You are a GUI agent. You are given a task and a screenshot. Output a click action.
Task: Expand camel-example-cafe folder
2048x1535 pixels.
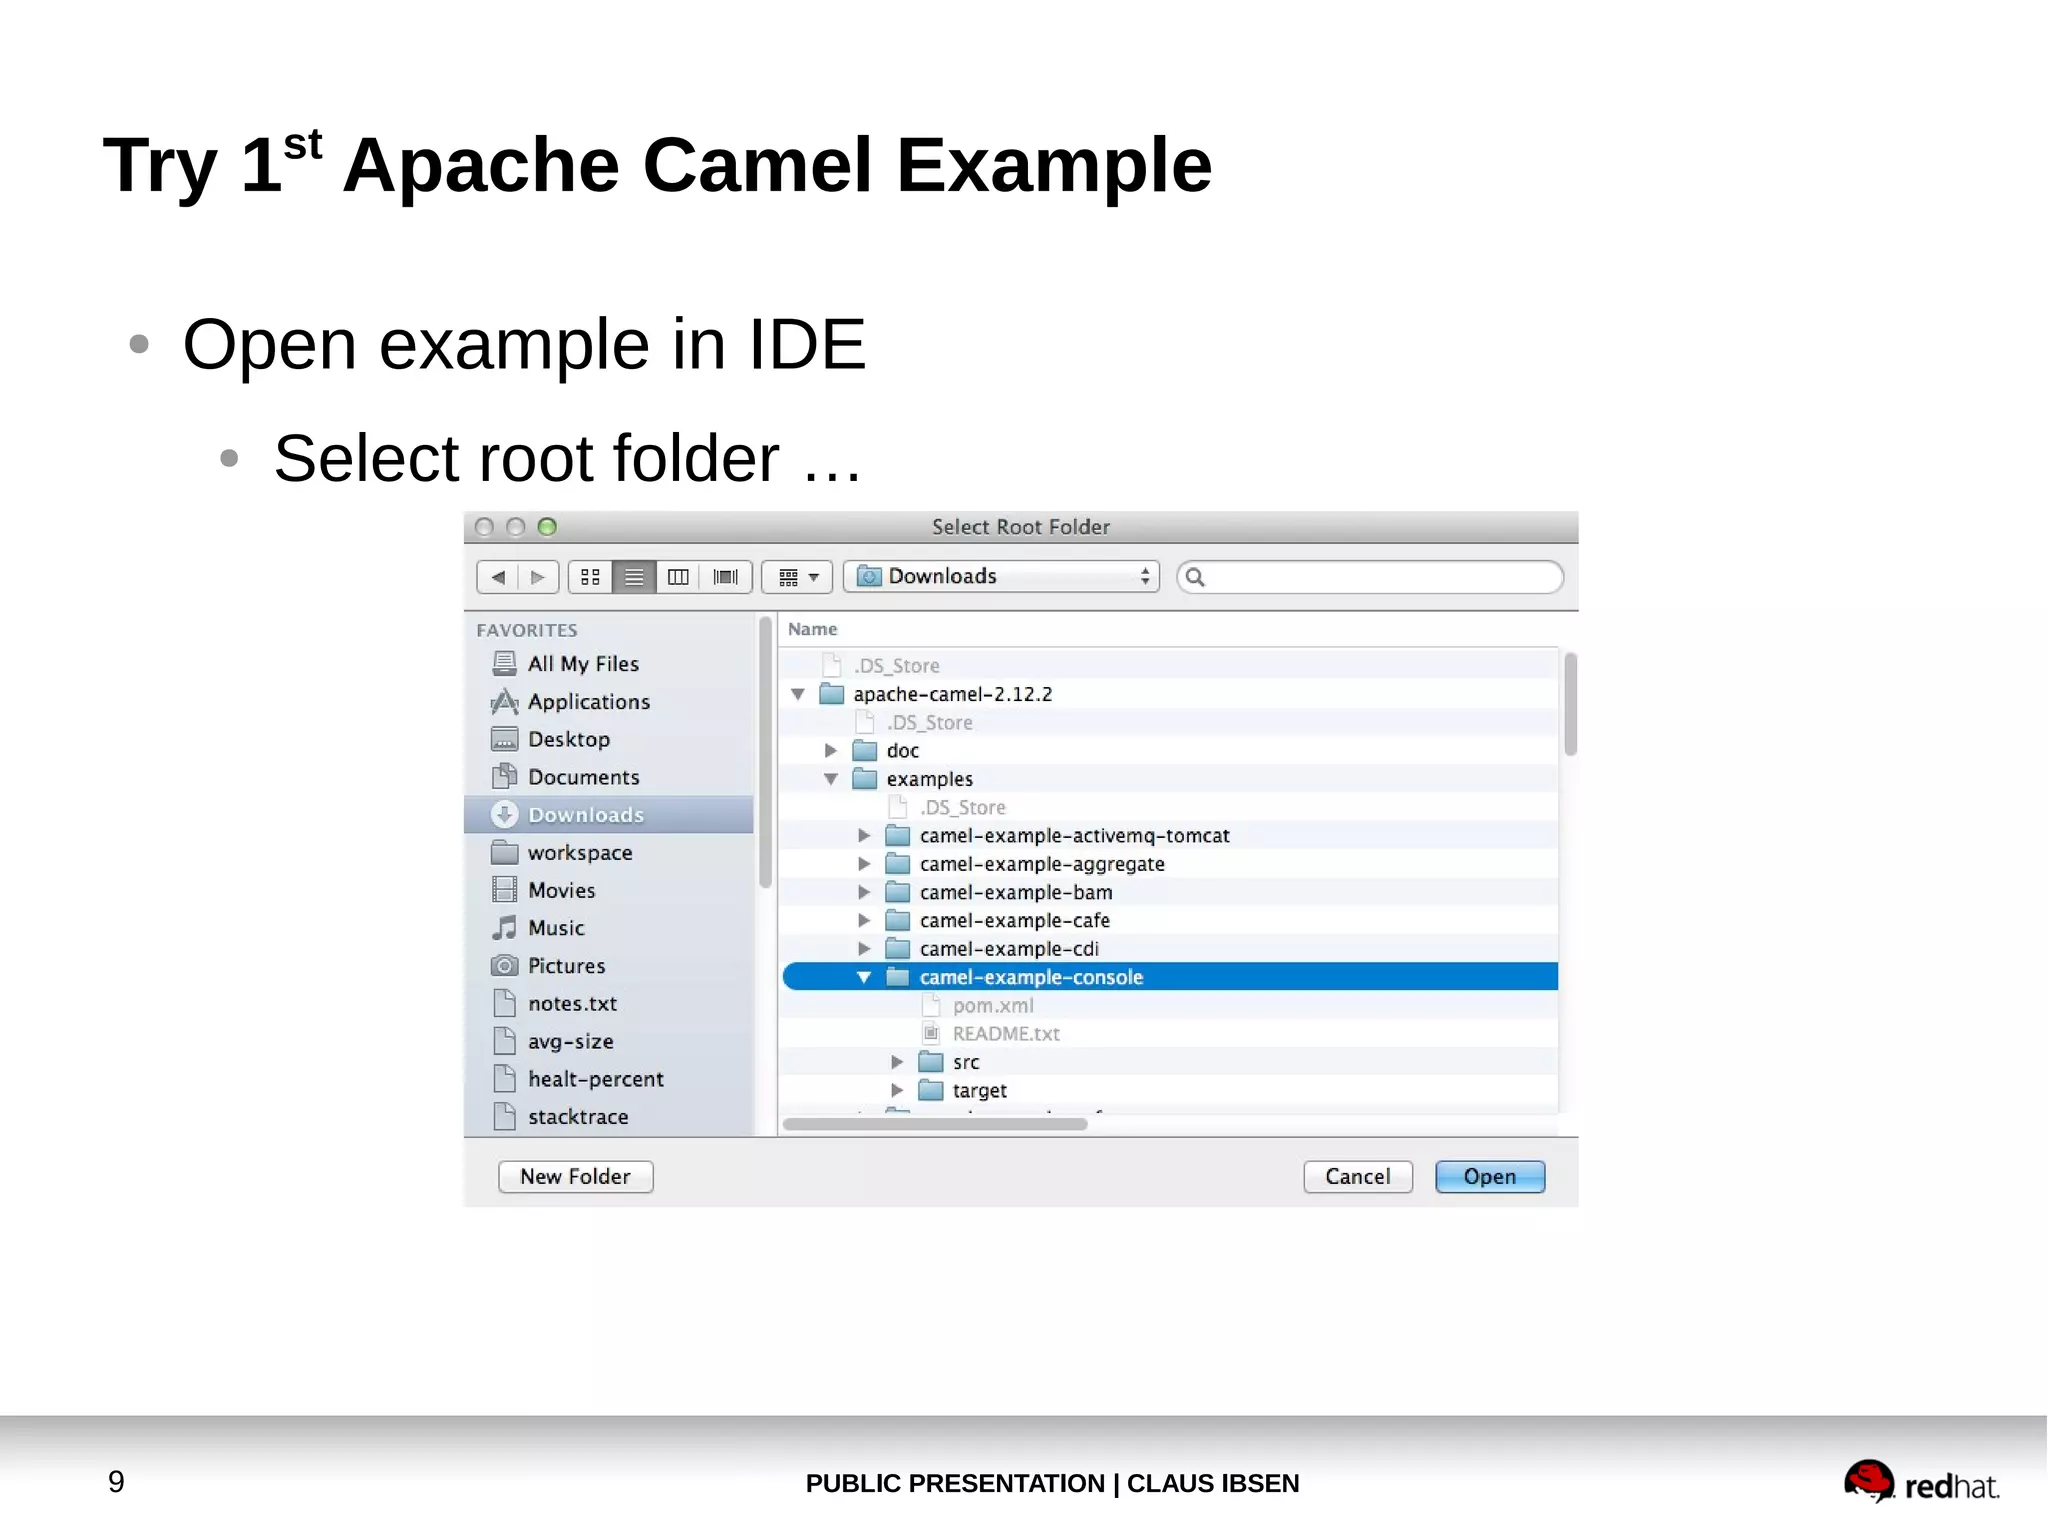(x=864, y=921)
